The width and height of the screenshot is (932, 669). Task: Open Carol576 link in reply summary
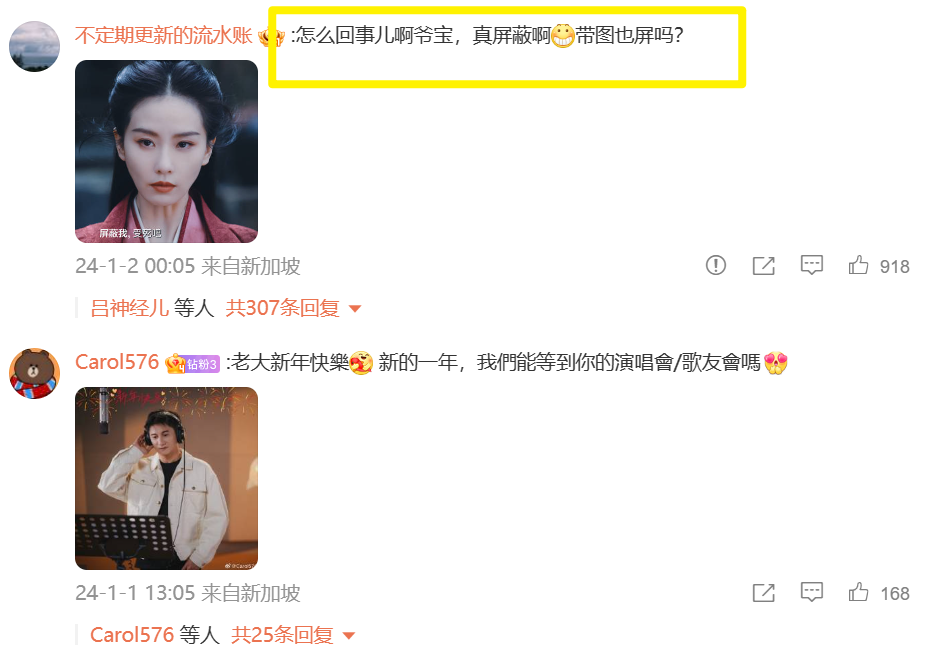point(132,635)
